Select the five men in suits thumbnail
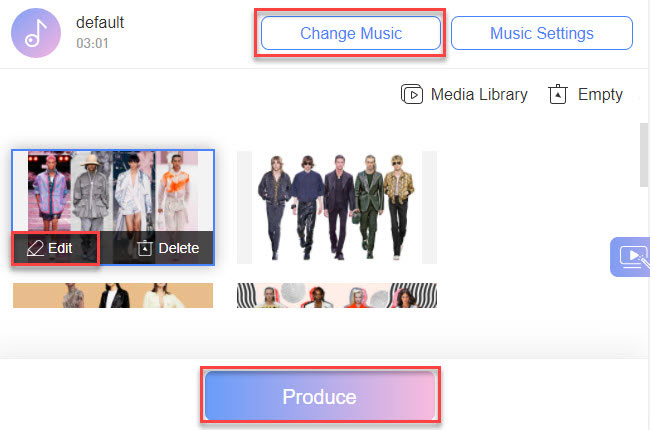Image resolution: width=650 pixels, height=430 pixels. click(x=336, y=206)
